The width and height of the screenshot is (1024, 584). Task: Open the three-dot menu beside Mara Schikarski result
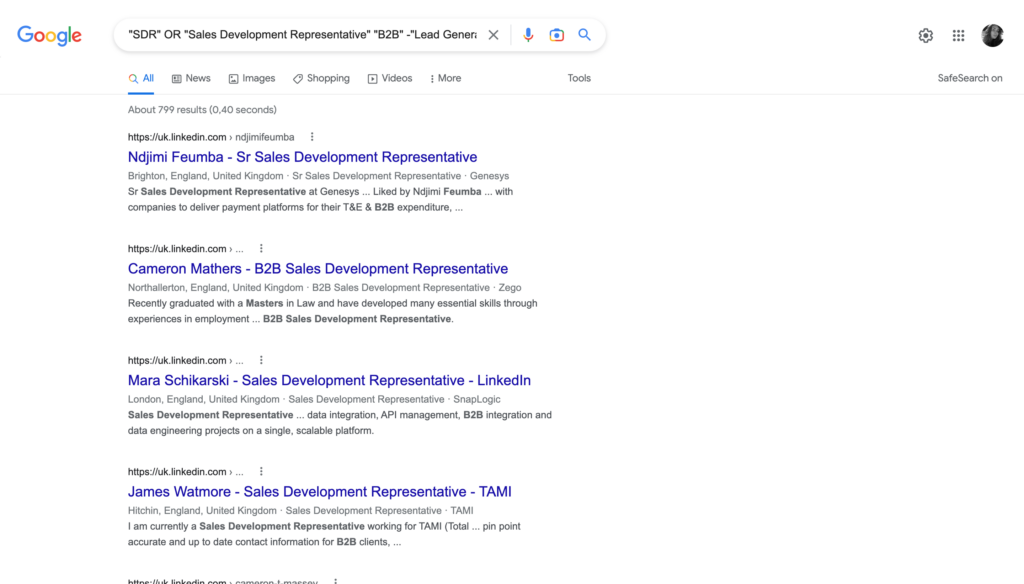point(260,359)
